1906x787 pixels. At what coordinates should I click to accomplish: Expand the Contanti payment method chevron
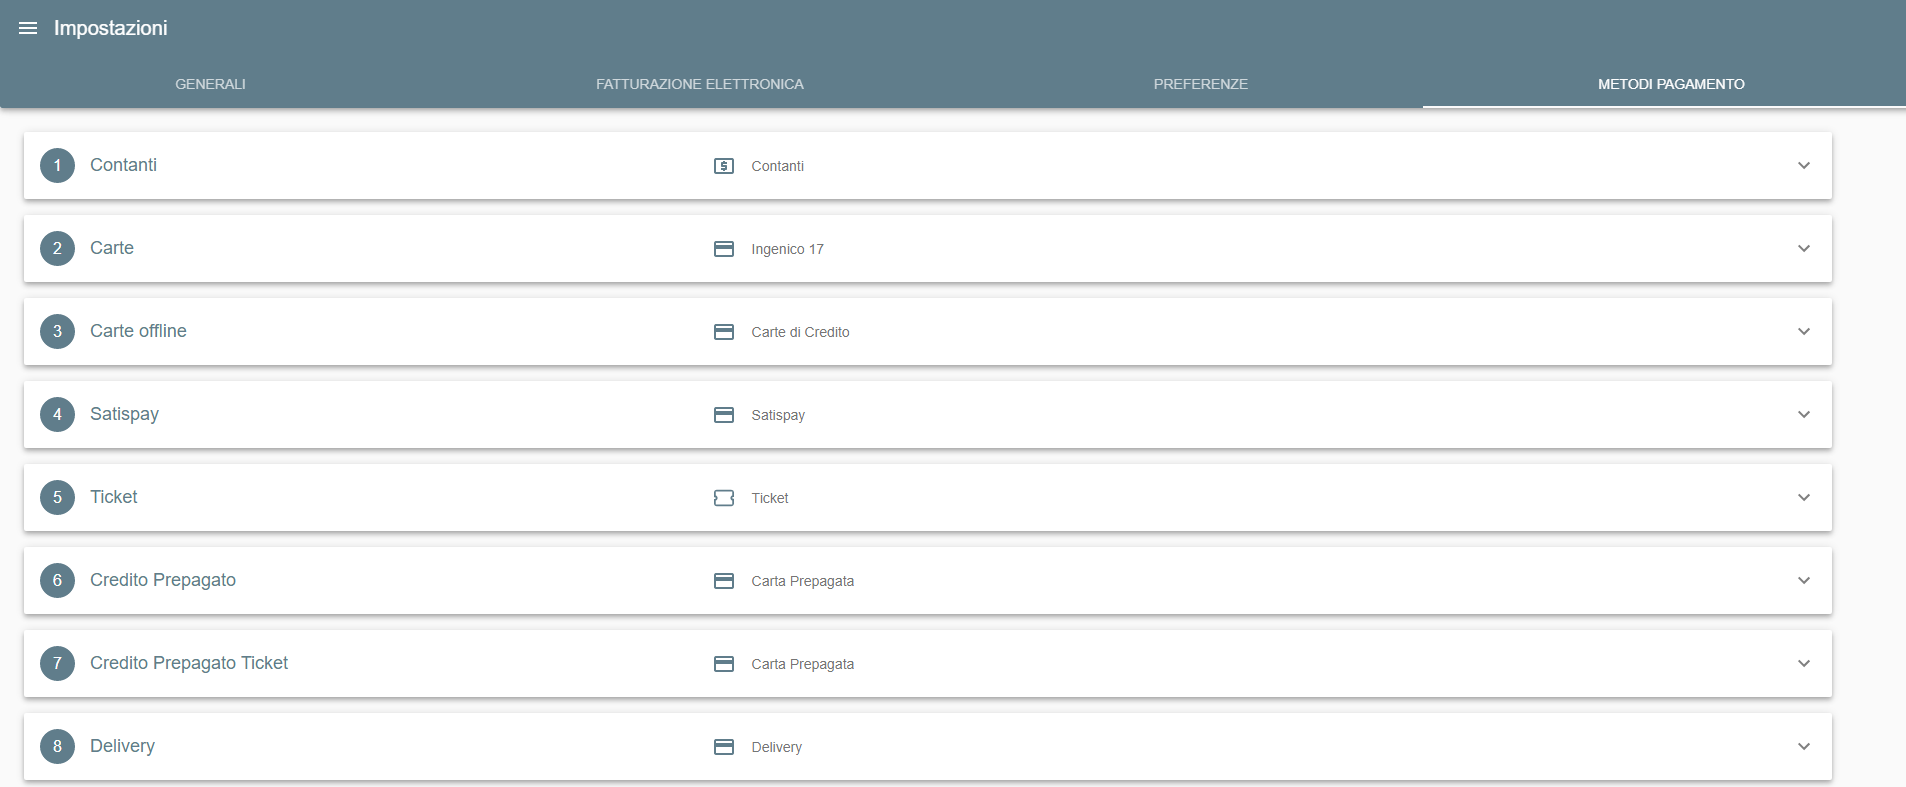1804,165
